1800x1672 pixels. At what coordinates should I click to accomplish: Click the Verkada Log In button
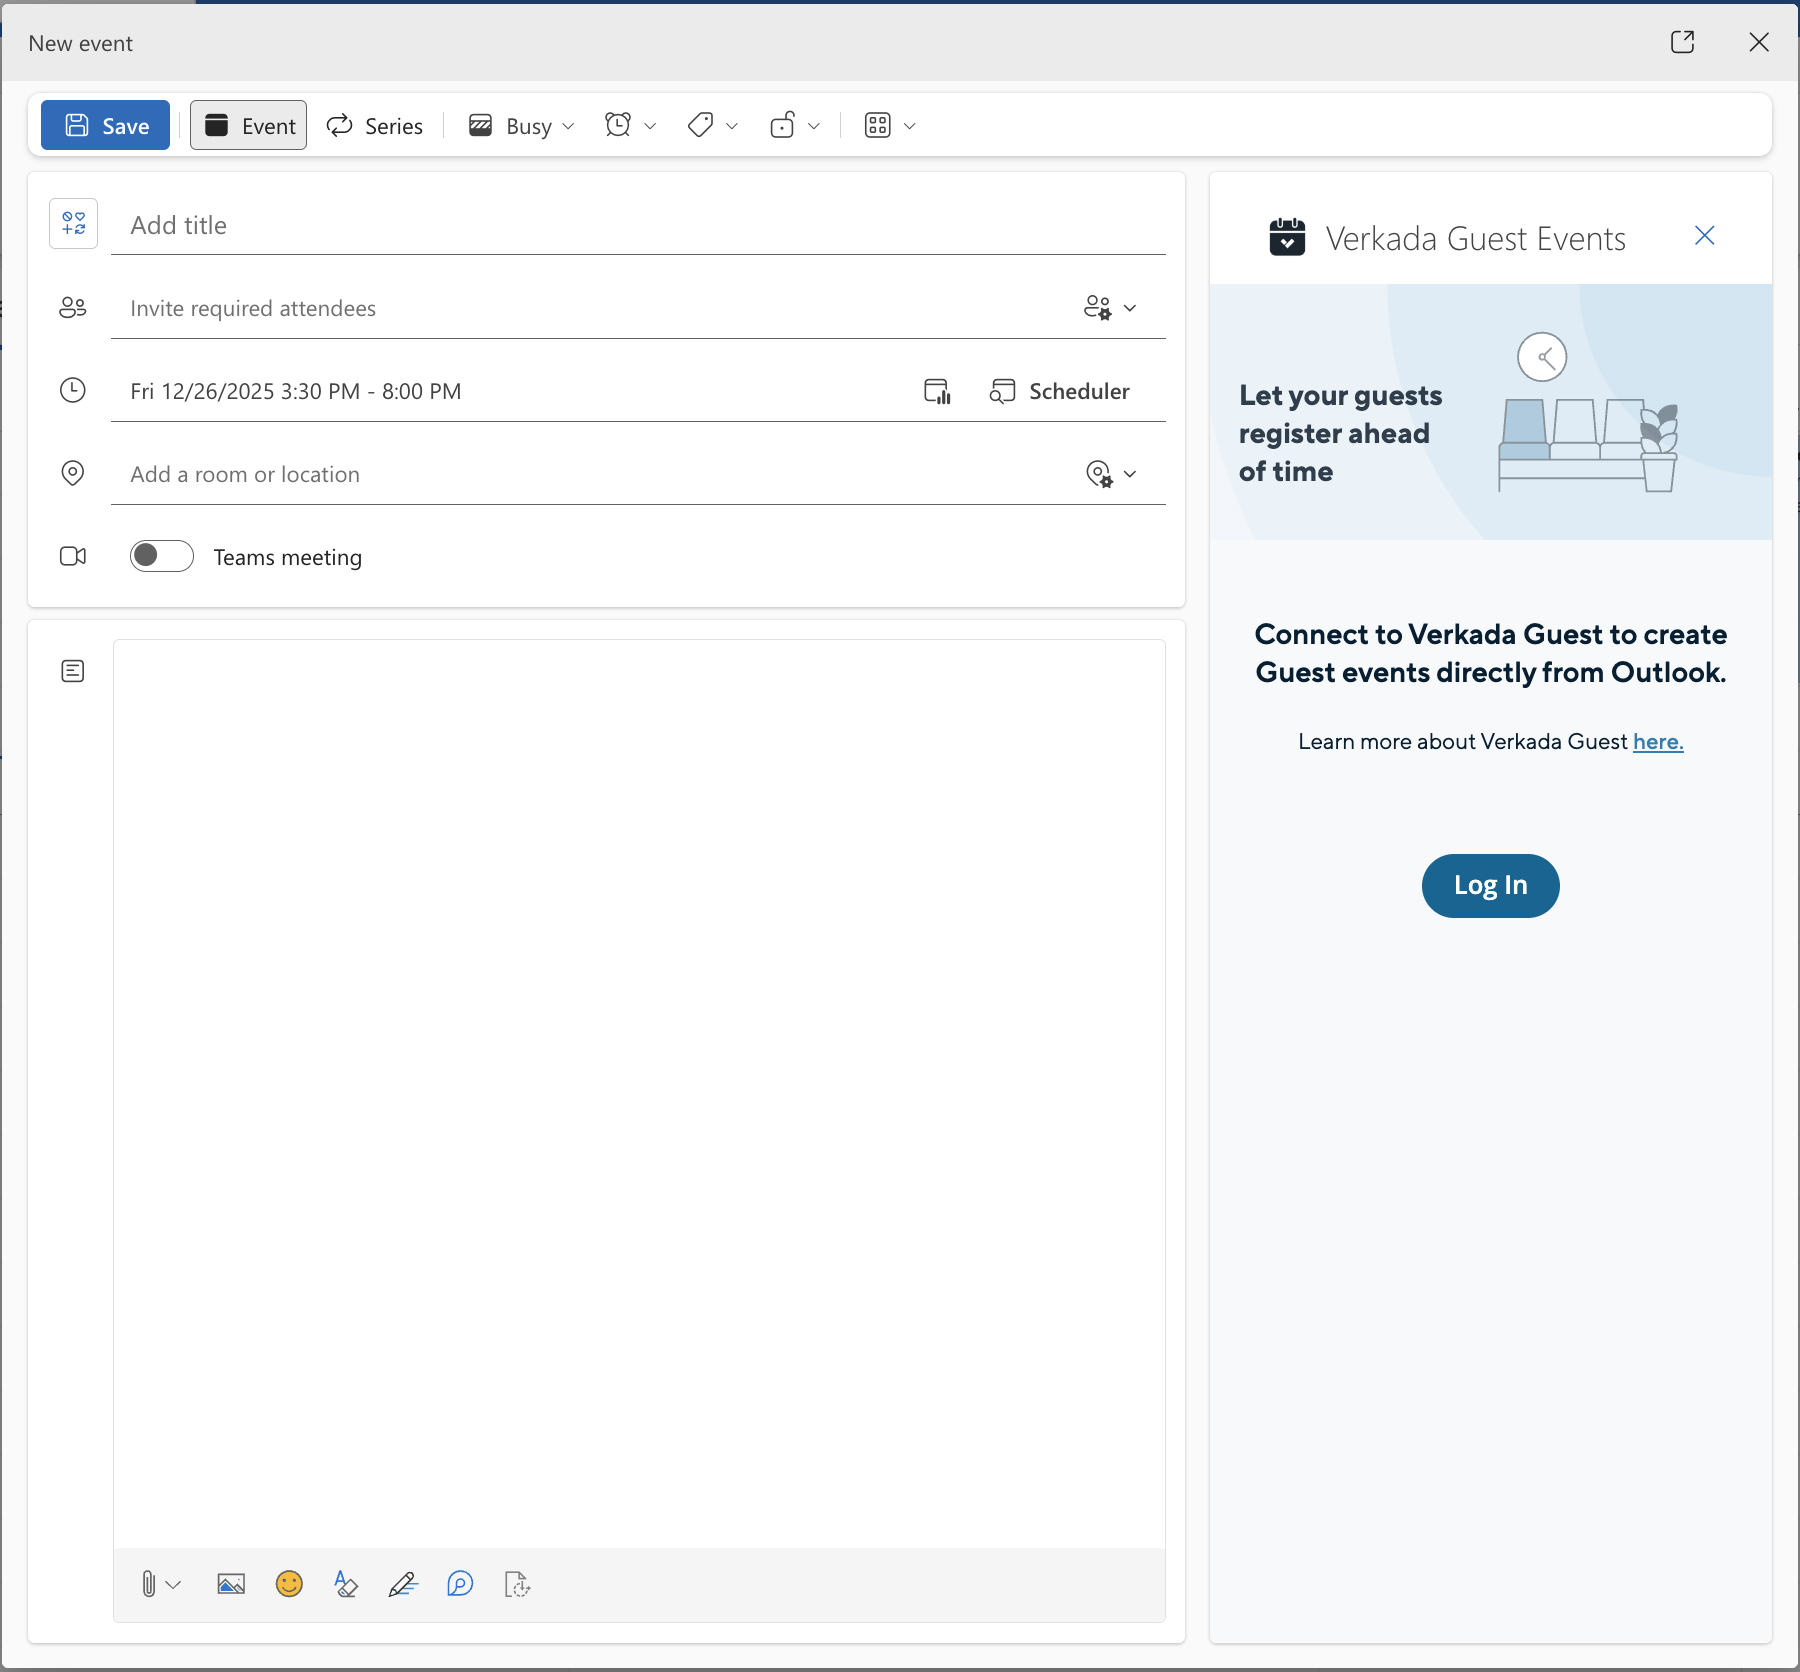[1490, 885]
